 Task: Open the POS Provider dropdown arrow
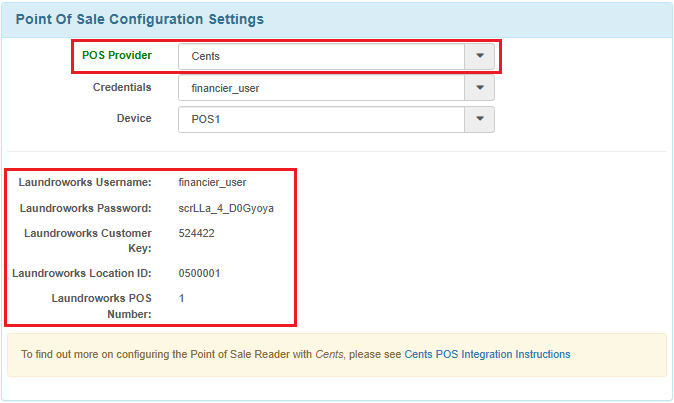pos(479,56)
